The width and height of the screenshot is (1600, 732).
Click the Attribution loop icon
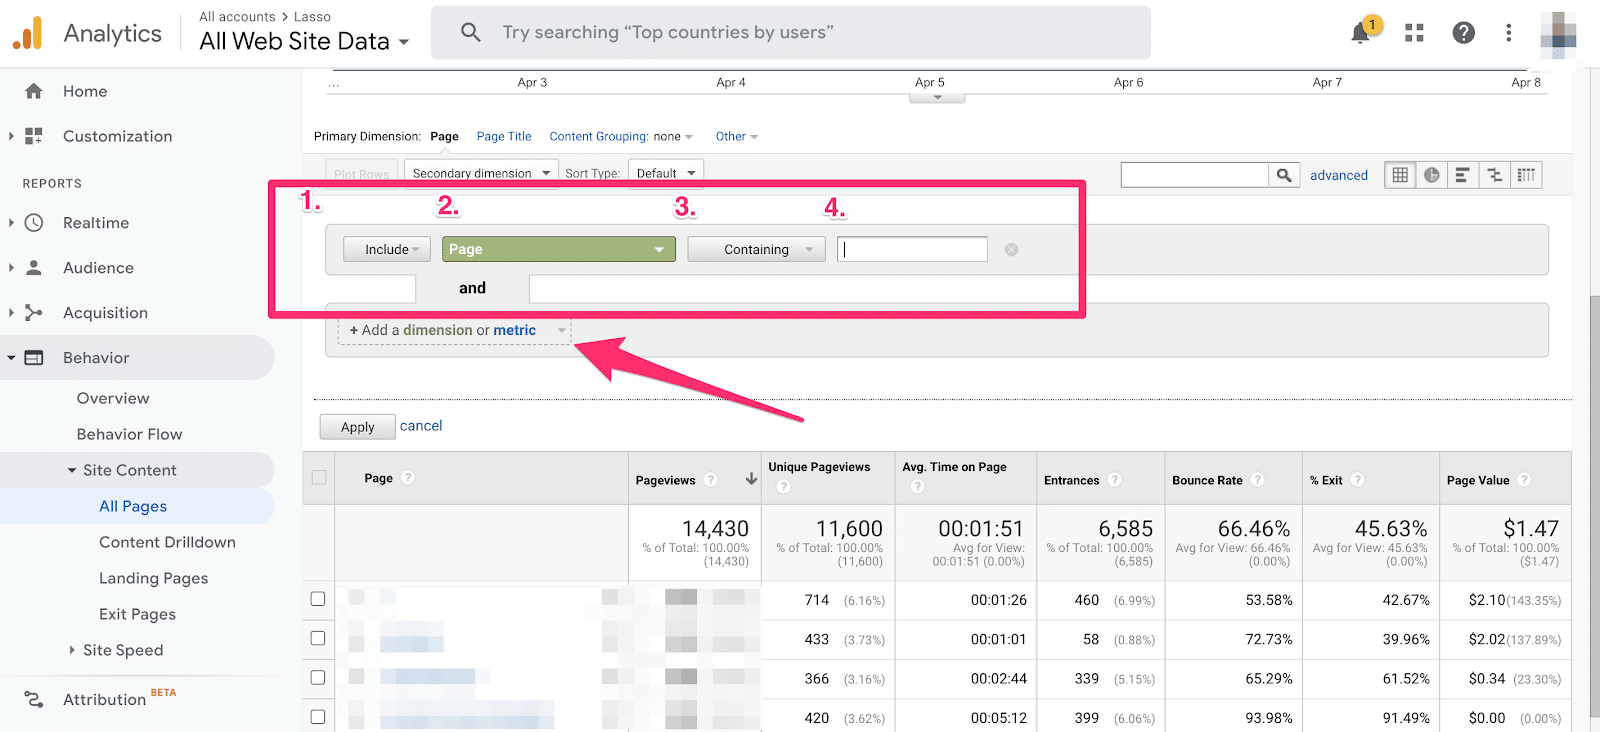(34, 700)
